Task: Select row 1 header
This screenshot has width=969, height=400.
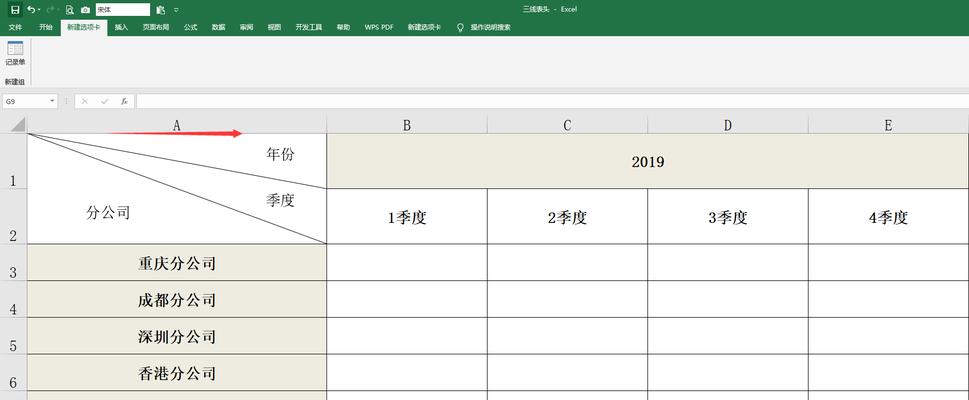Action: click(14, 161)
